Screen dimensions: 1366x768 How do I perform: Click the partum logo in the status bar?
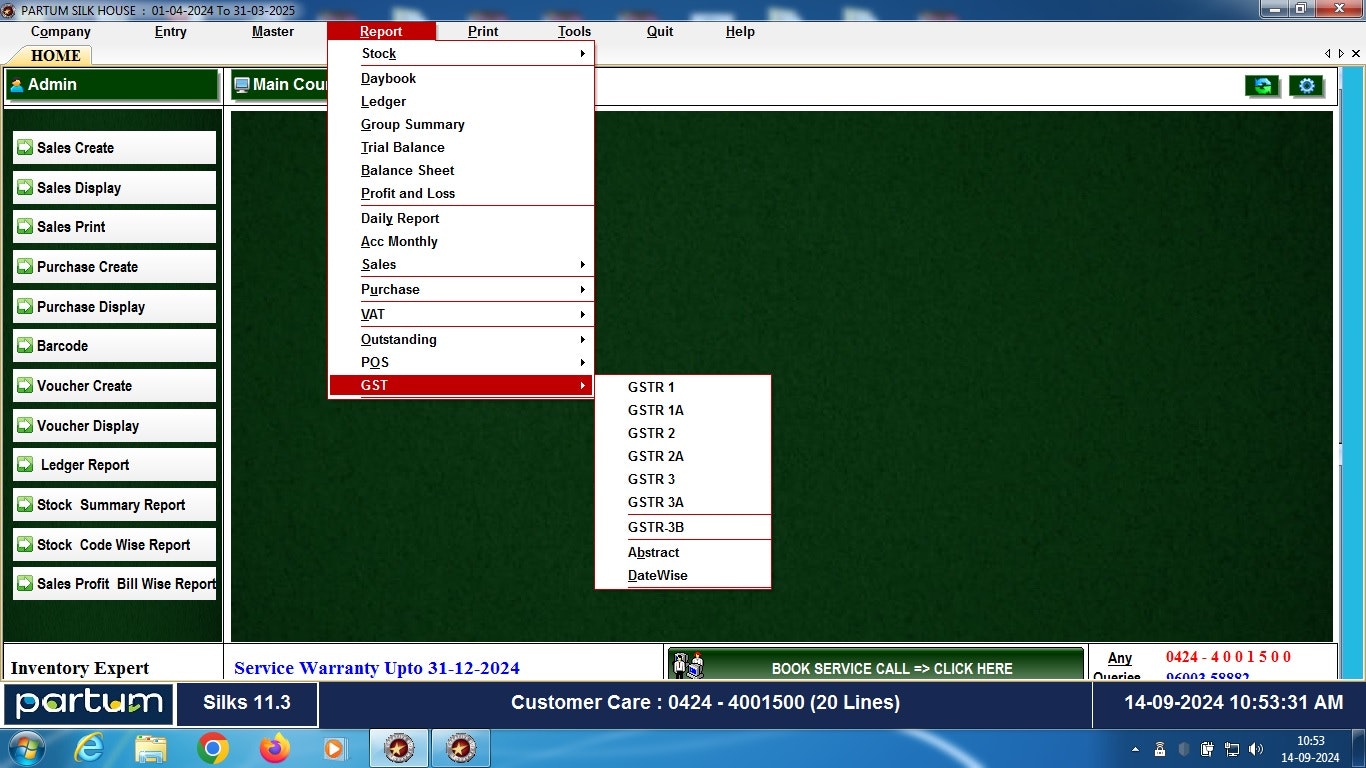(x=88, y=702)
